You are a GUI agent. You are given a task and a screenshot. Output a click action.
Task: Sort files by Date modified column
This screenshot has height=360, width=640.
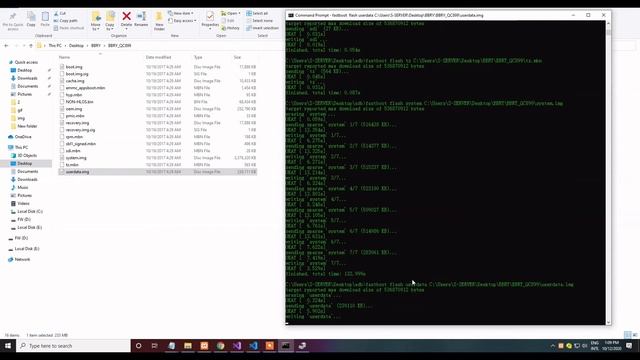pyautogui.click(x=158, y=58)
